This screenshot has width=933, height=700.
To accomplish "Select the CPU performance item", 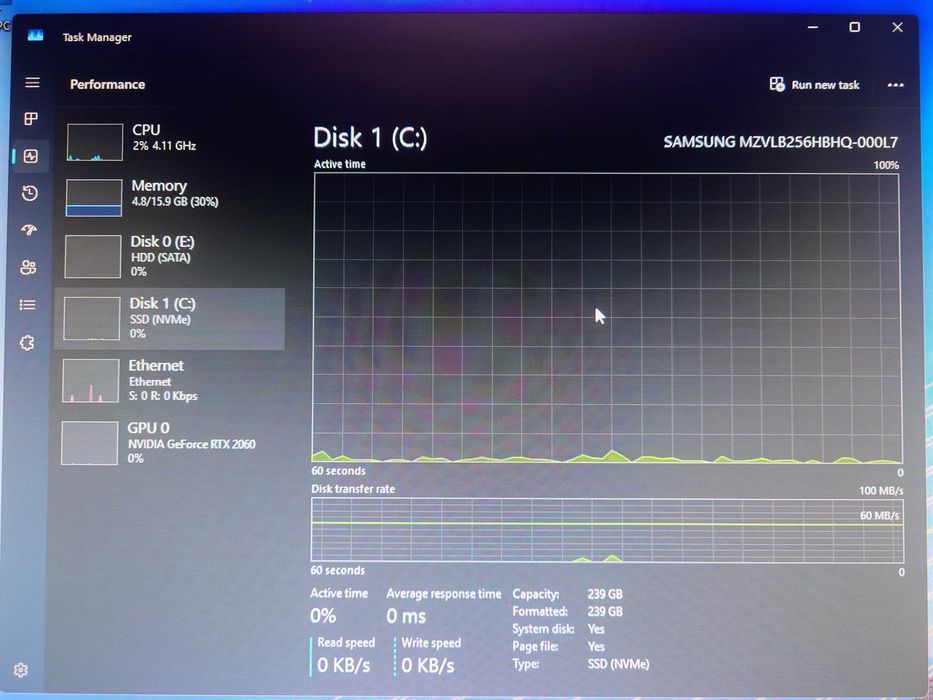I will 171,142.
